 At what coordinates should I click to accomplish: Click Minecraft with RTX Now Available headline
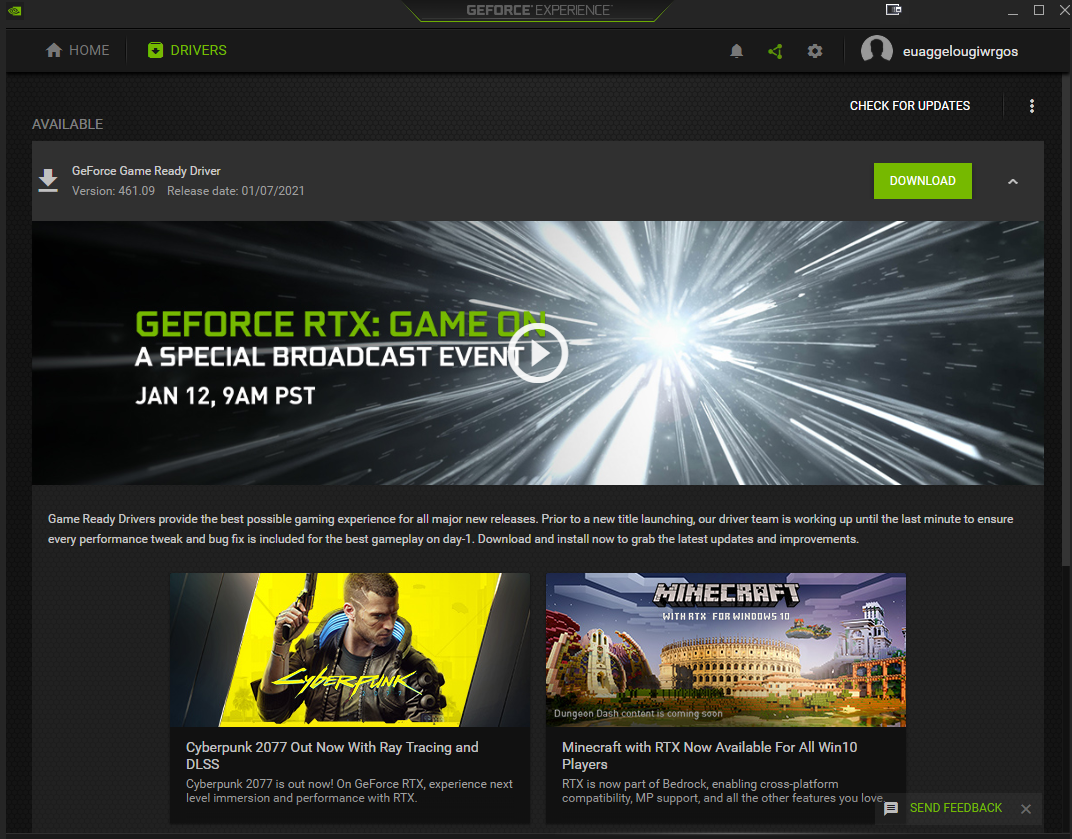tap(709, 756)
